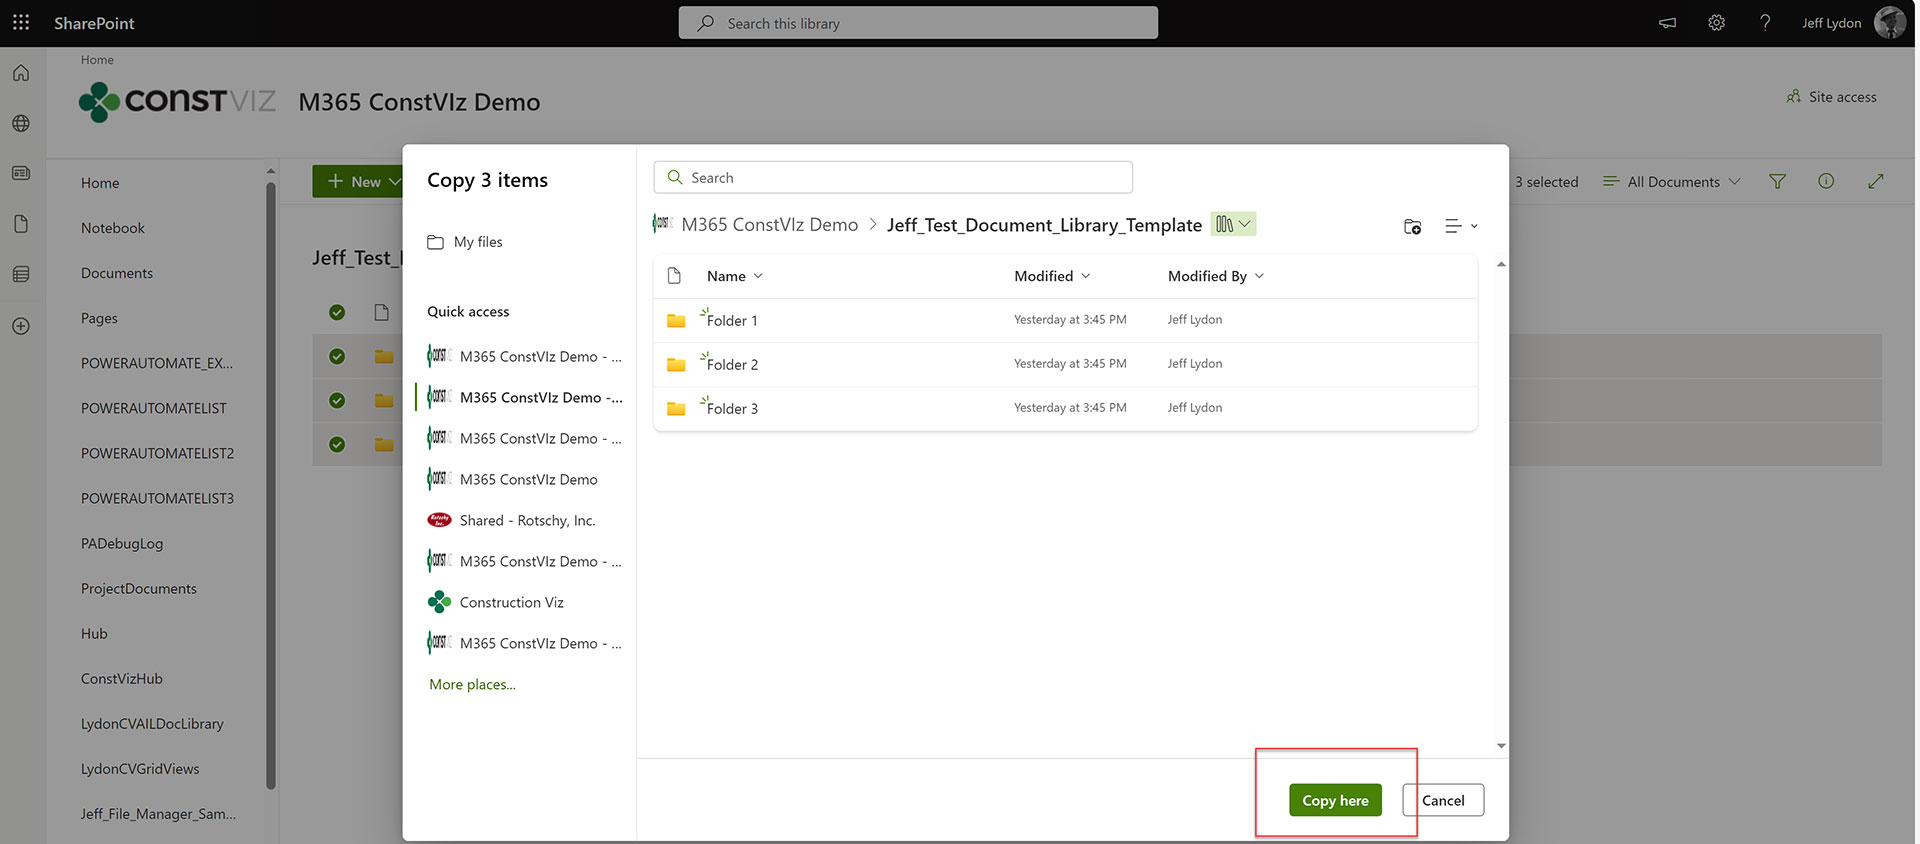Create new folder icon in copy dialog
The image size is (1920, 844).
(1412, 227)
